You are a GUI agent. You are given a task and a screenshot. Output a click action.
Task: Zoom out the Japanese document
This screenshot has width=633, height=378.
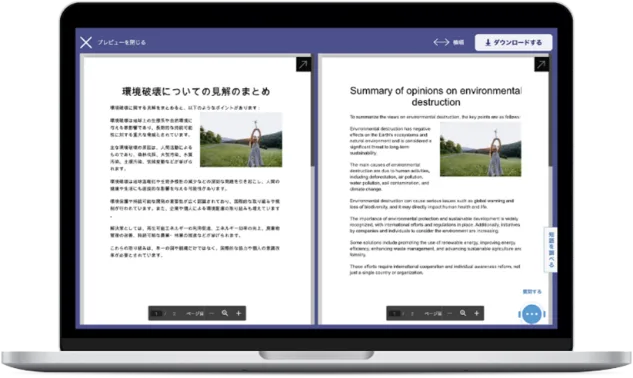pos(212,313)
